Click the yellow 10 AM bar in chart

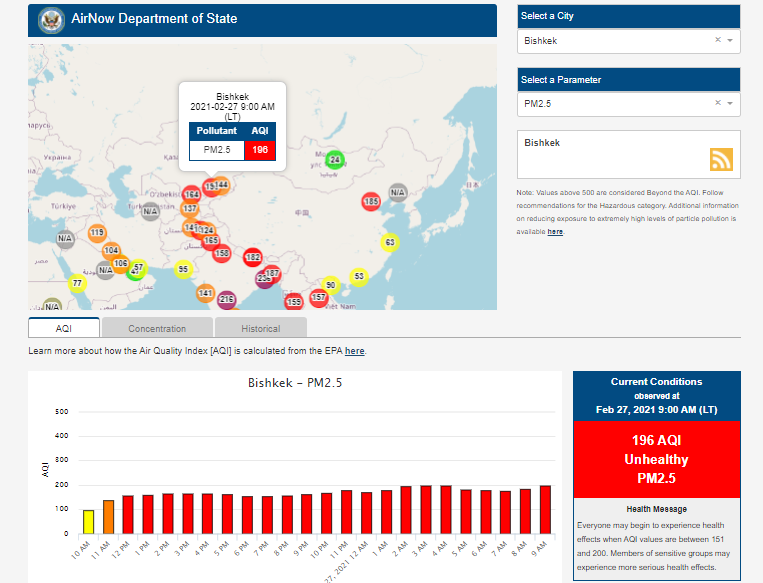(x=88, y=521)
